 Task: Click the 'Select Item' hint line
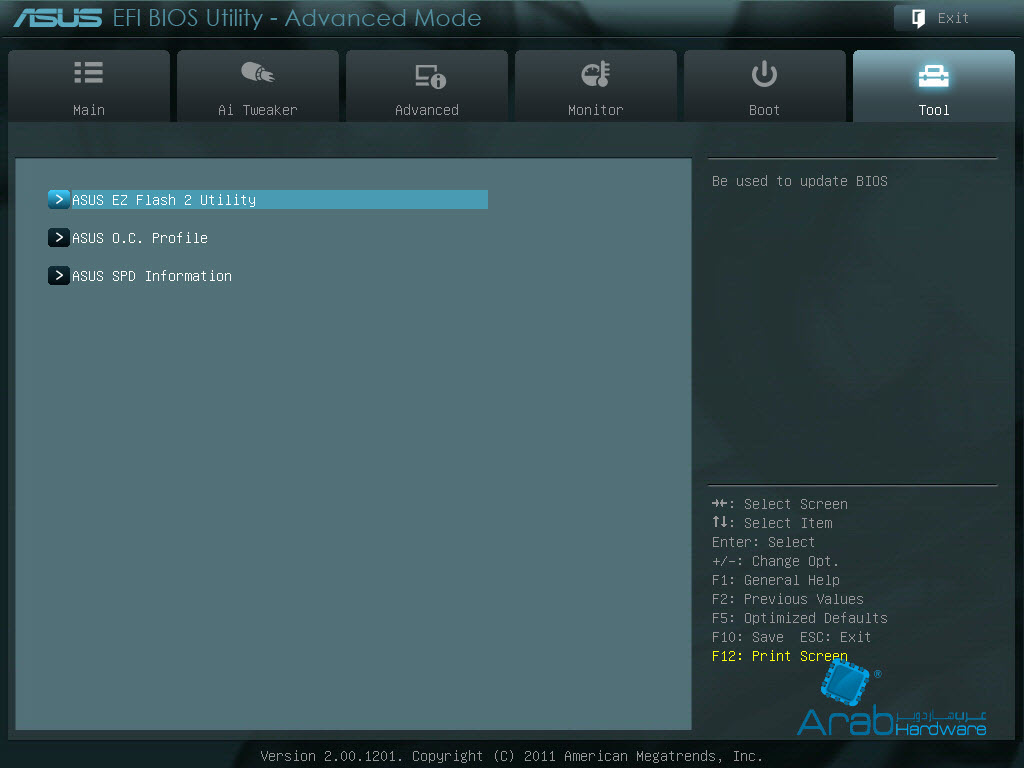click(772, 523)
